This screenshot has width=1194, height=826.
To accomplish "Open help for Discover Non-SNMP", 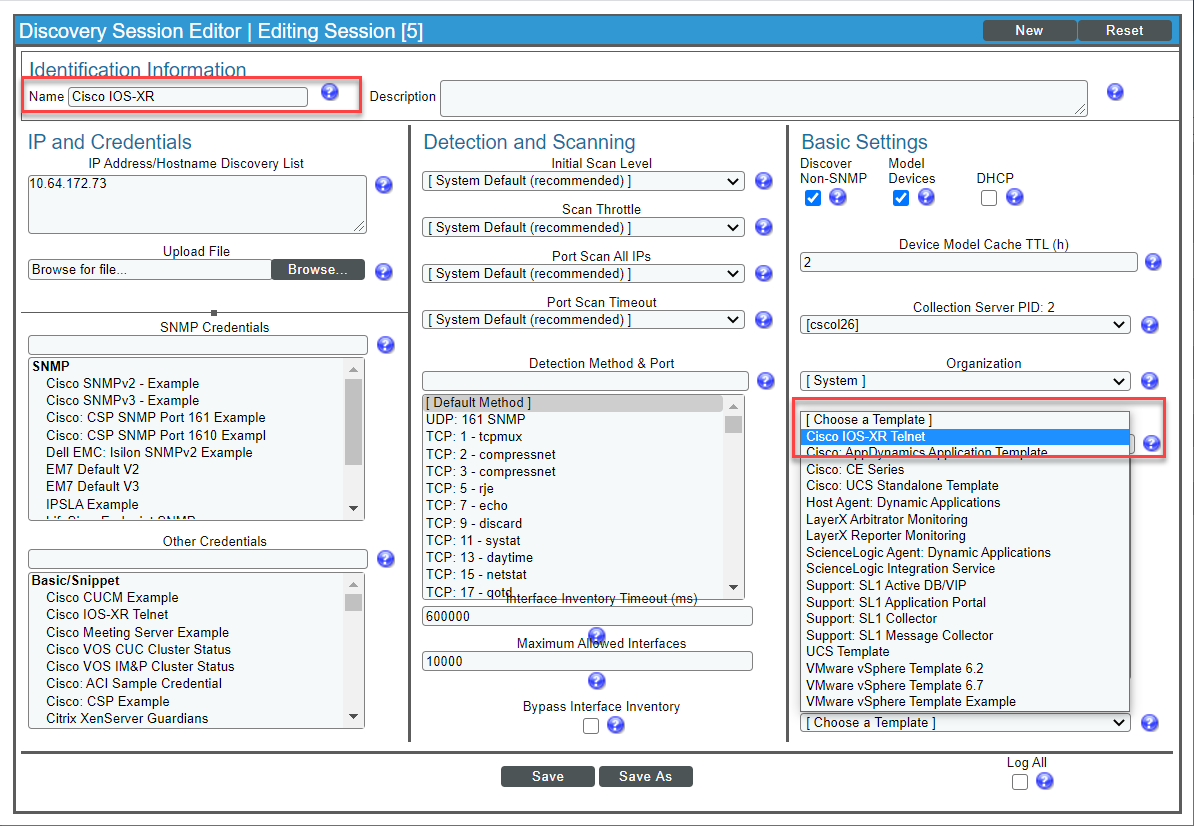I will pos(838,197).
